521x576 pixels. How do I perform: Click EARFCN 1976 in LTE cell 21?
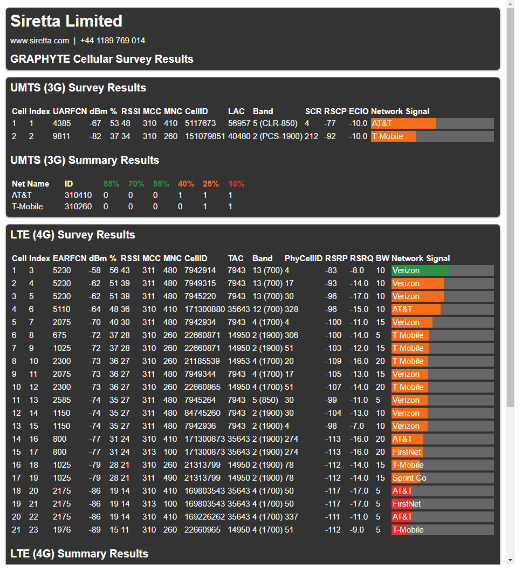pyautogui.click(x=62, y=530)
